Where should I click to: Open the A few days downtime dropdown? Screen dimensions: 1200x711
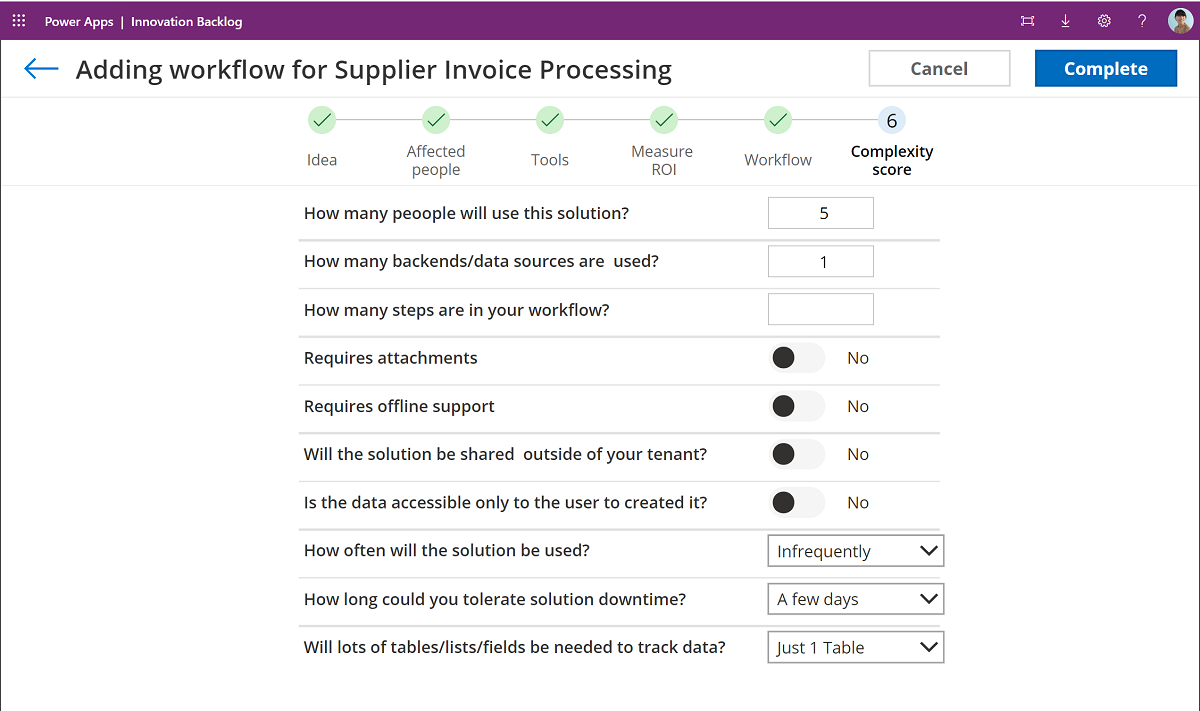(x=856, y=599)
